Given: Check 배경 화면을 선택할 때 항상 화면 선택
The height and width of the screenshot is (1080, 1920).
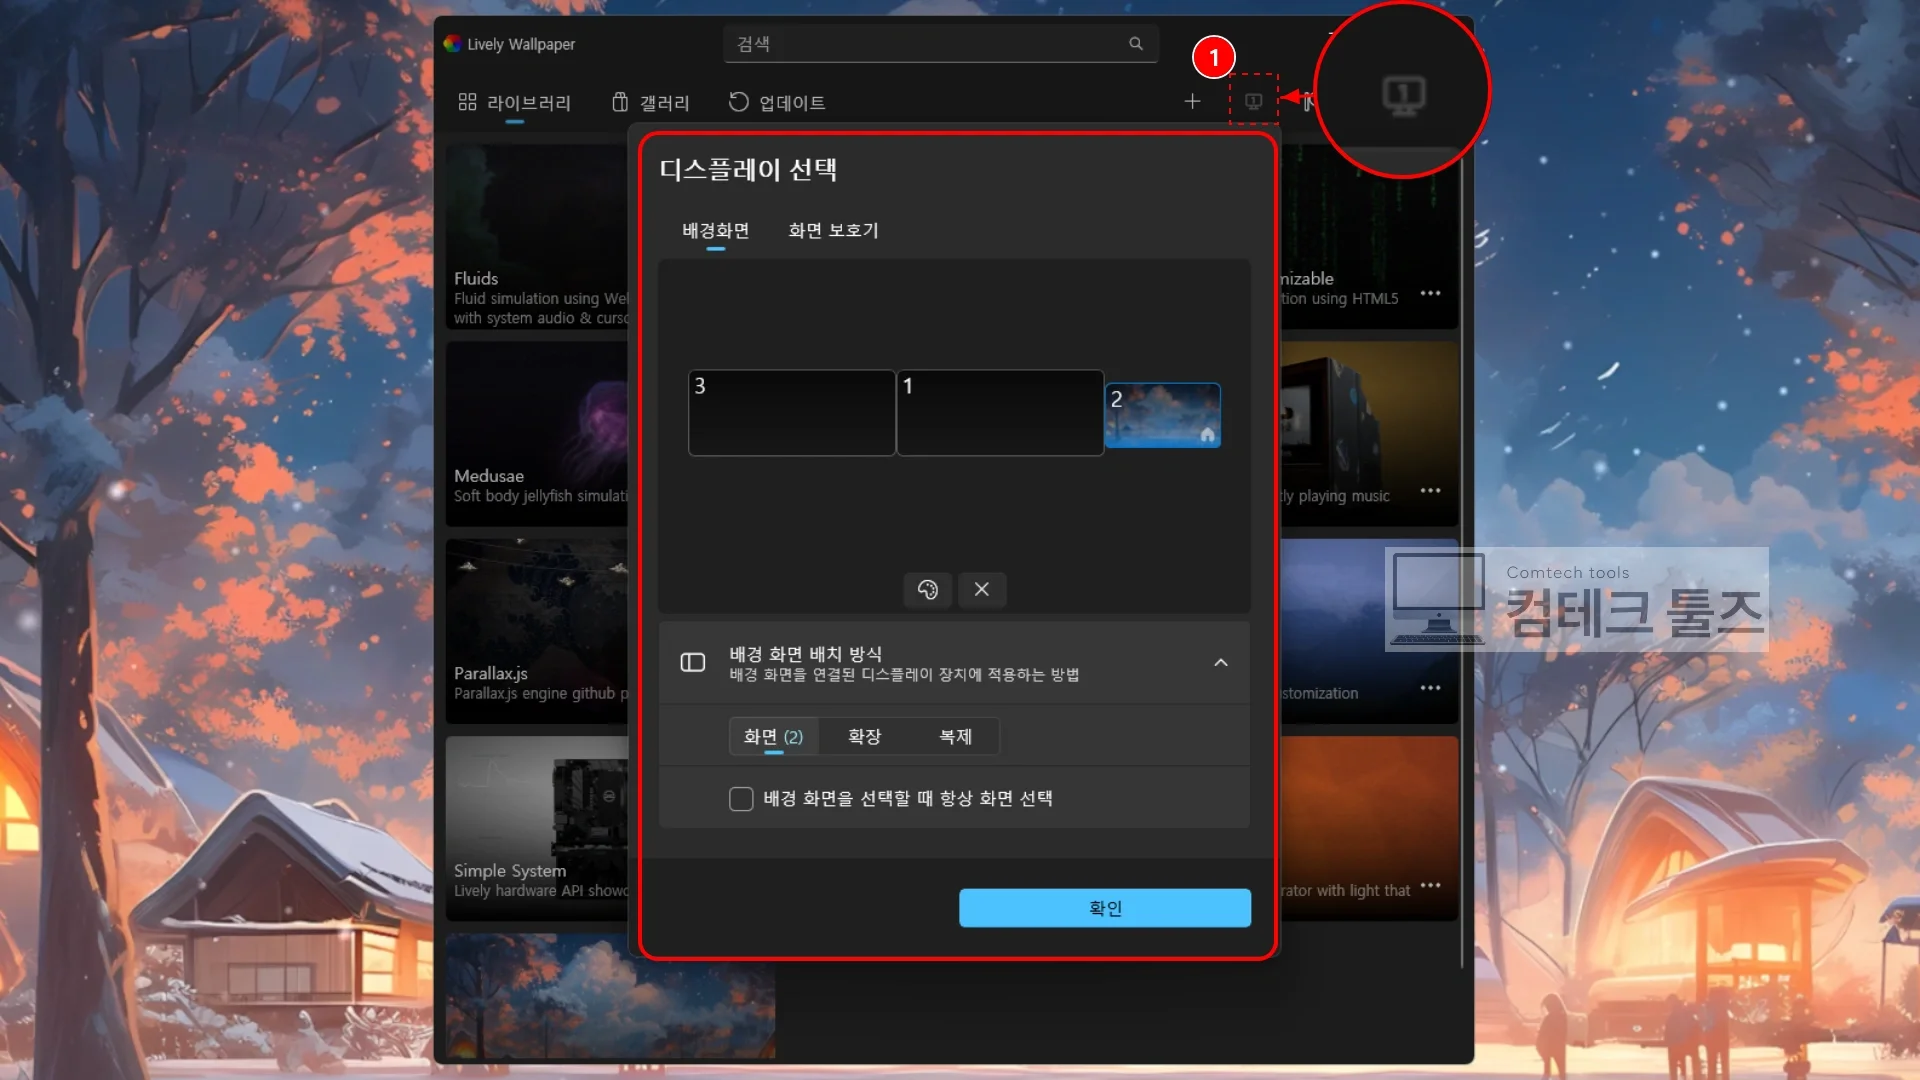Looking at the screenshot, I should point(741,798).
